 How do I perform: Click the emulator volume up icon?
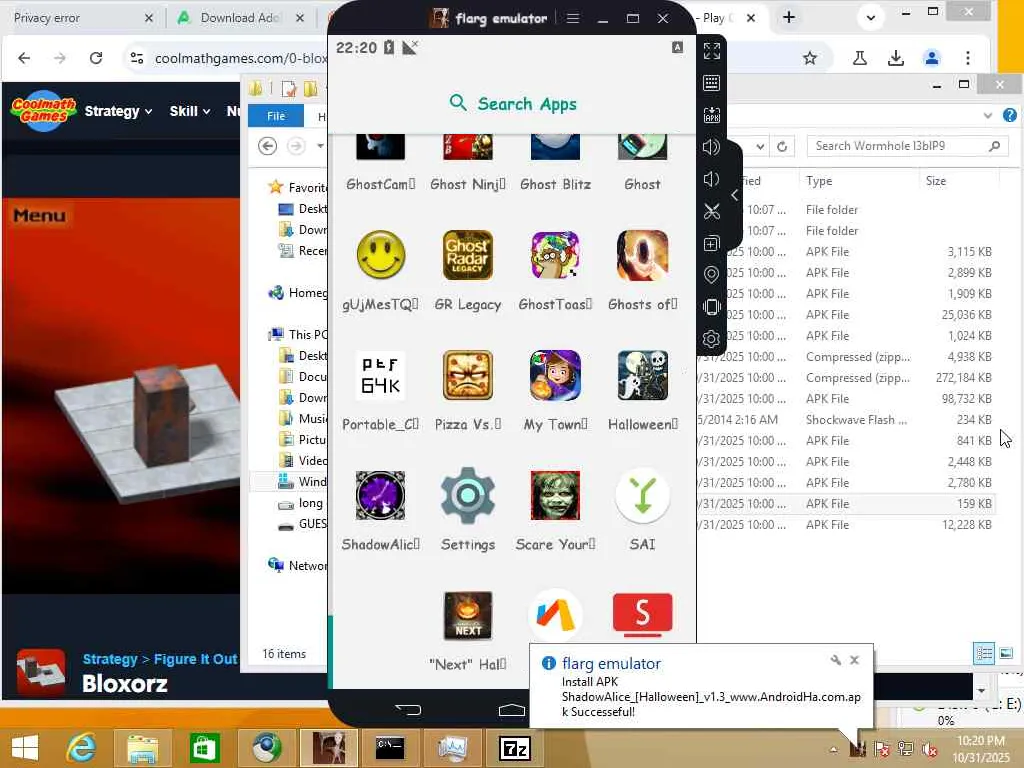pyautogui.click(x=712, y=147)
